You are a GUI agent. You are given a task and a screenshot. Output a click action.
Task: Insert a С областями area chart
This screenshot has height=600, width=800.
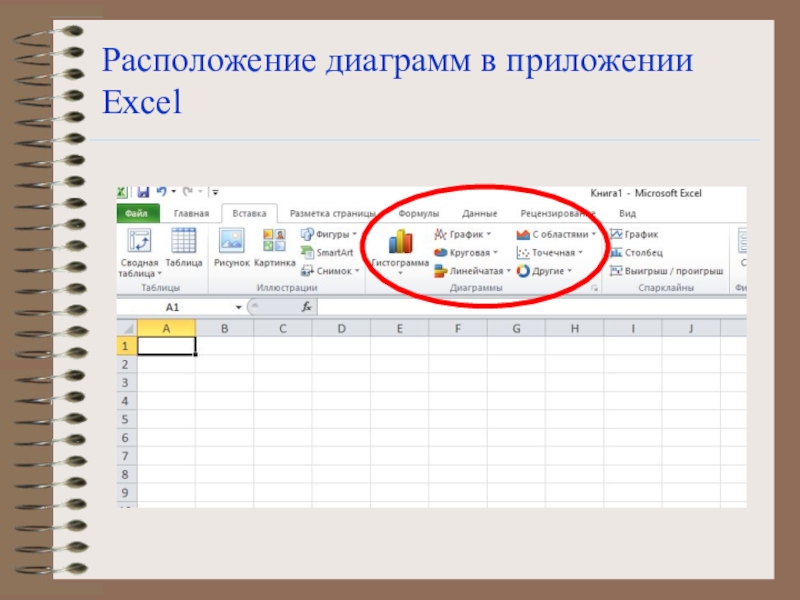click(556, 234)
